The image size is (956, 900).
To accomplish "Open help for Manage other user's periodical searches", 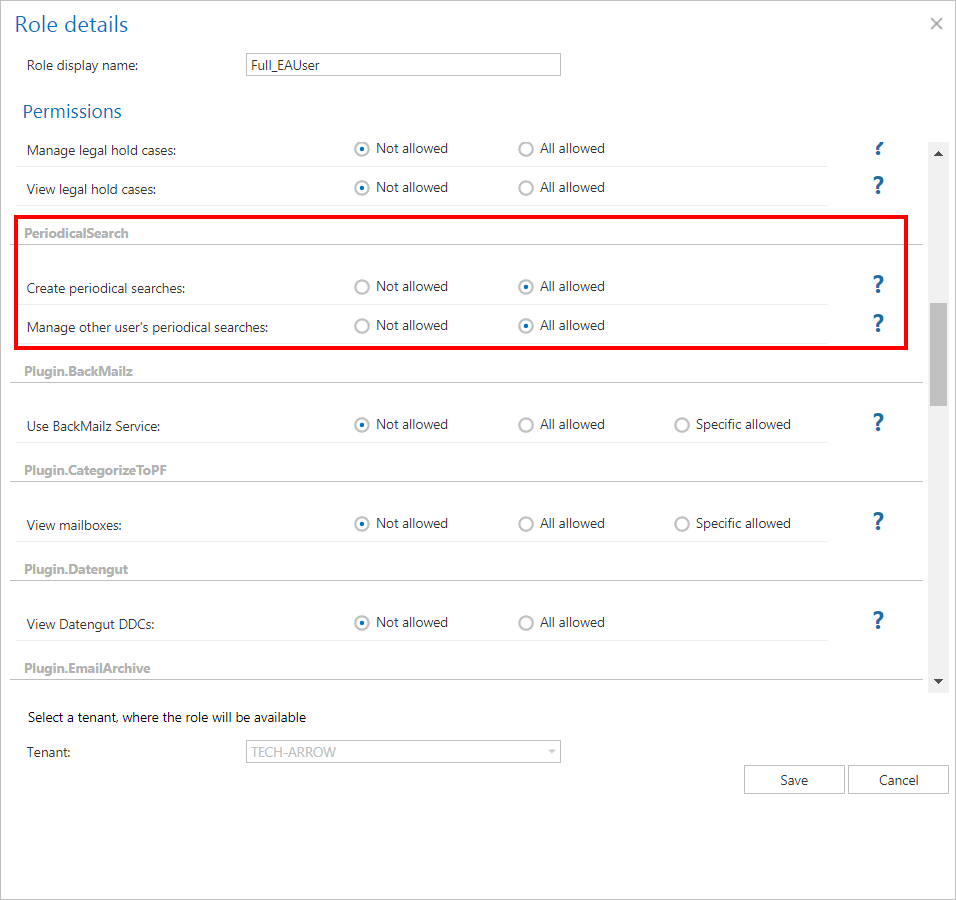I will [878, 323].
